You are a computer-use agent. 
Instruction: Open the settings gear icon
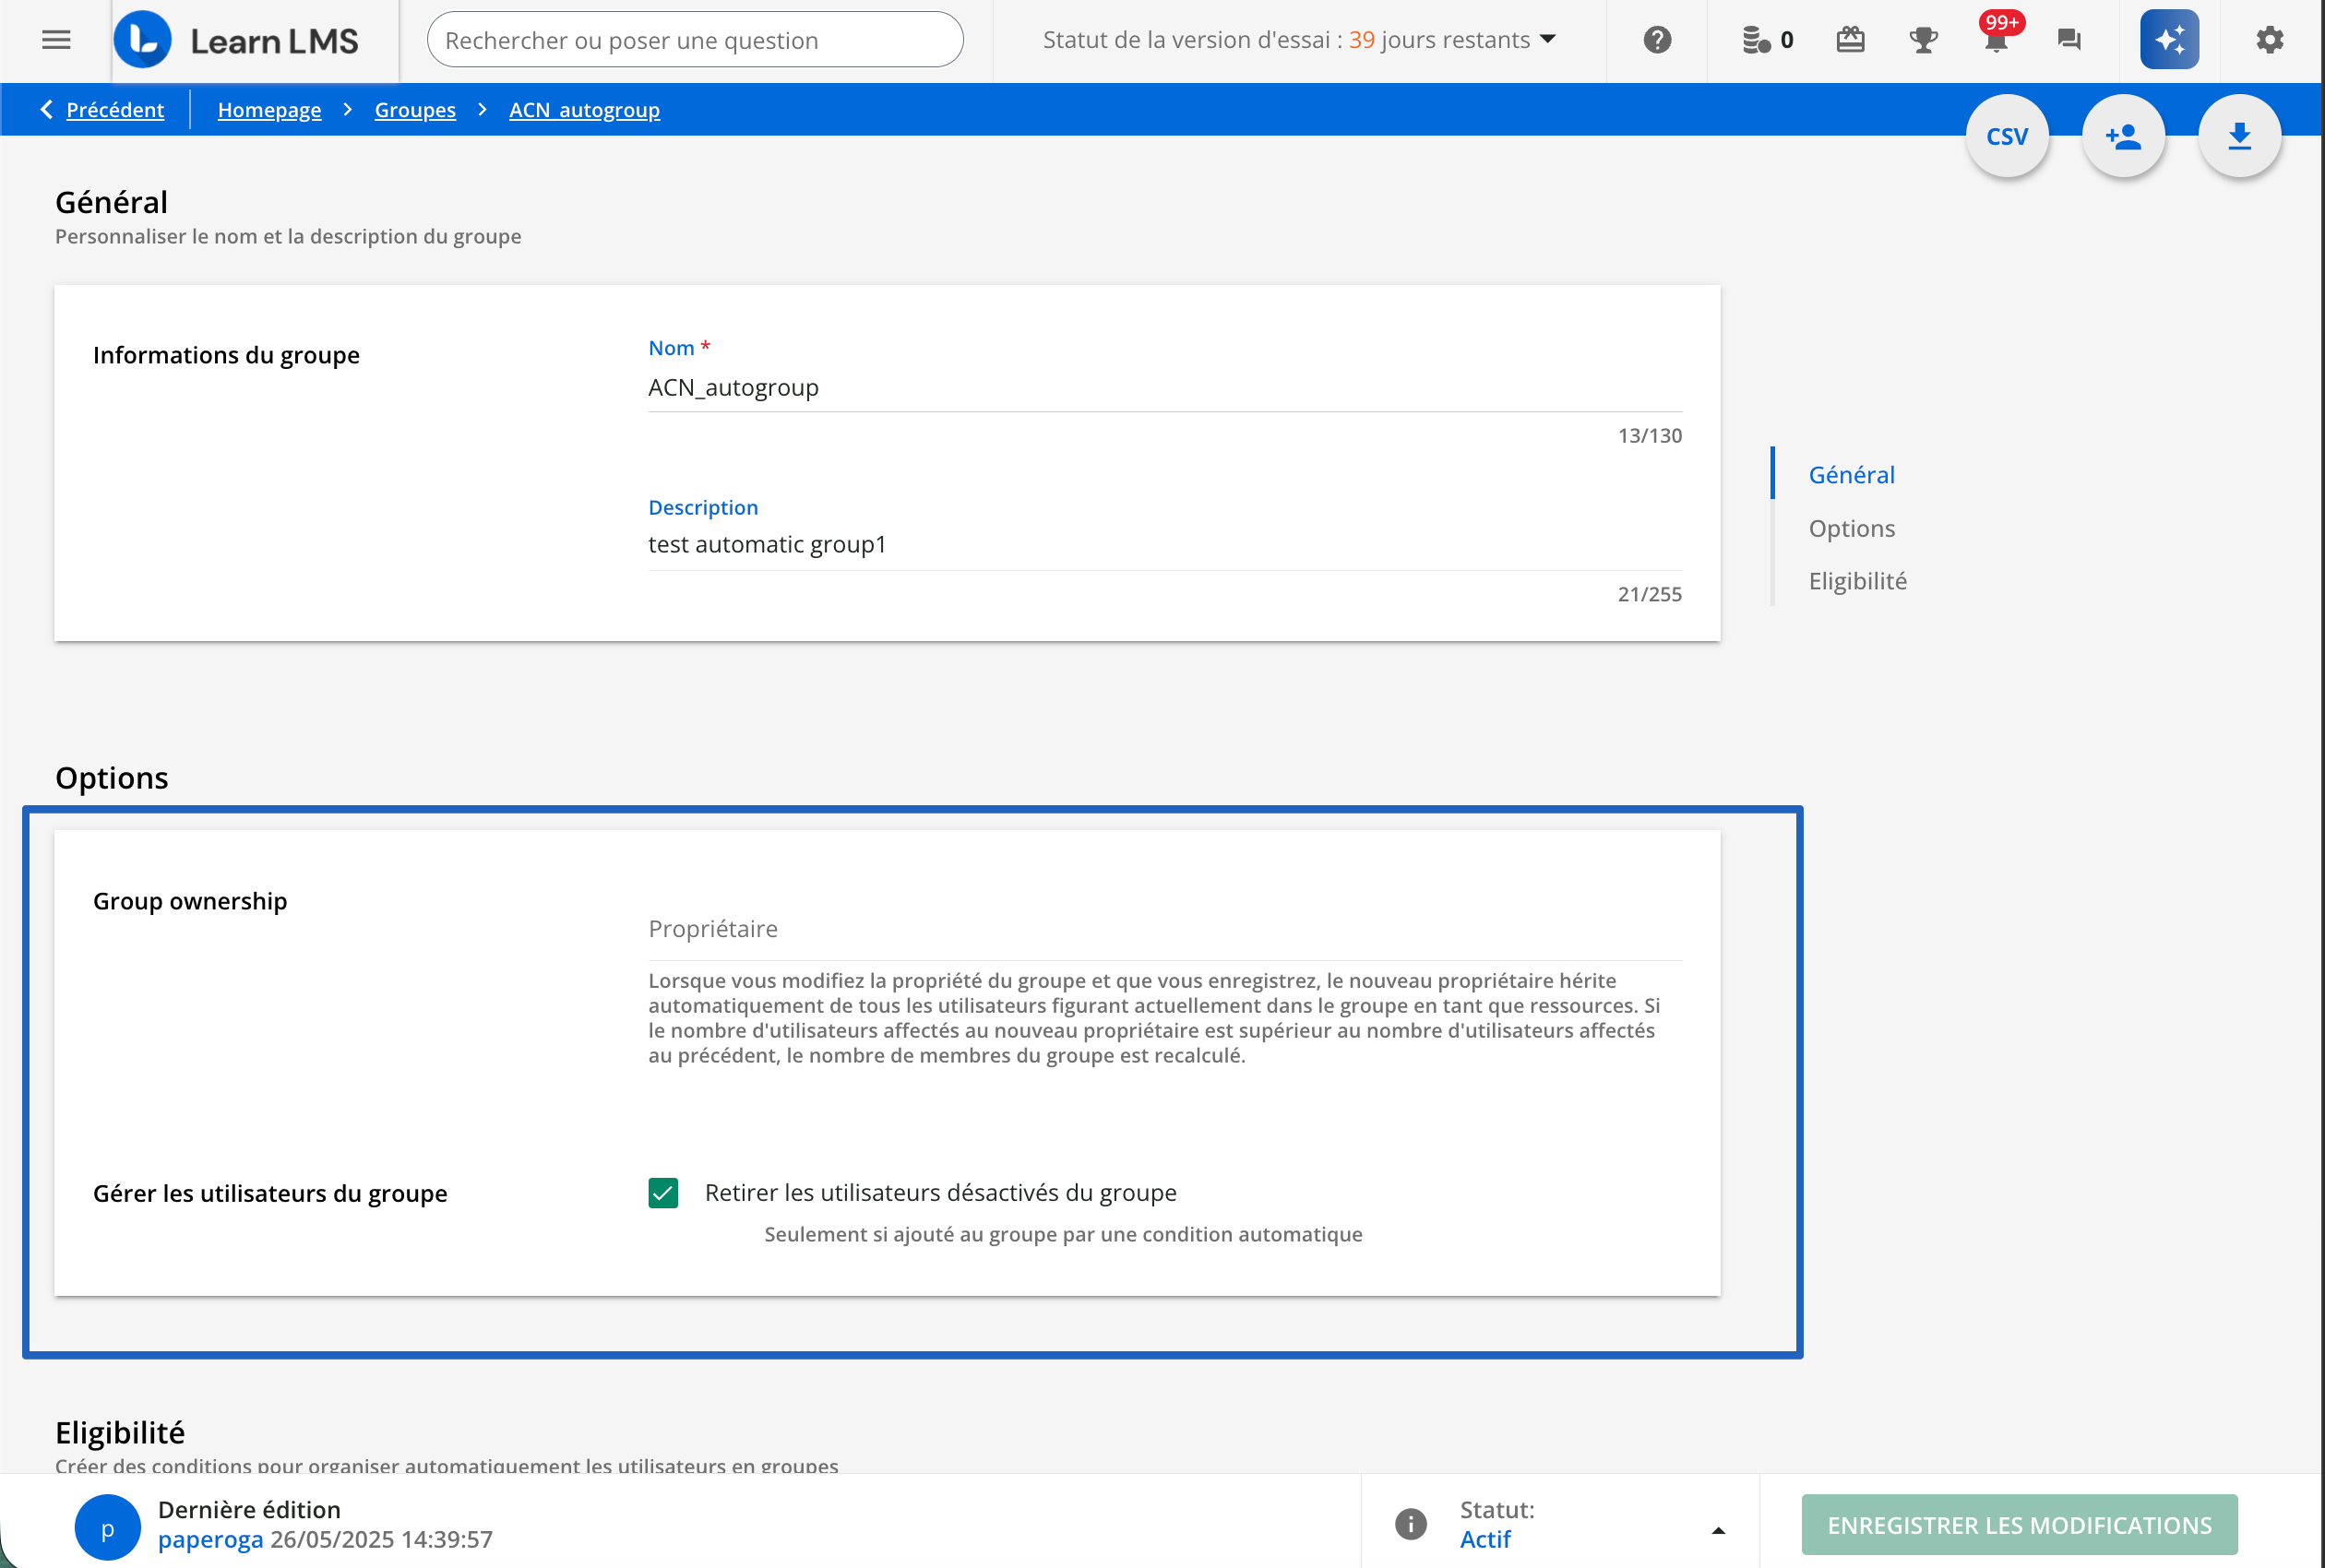(x=2269, y=40)
